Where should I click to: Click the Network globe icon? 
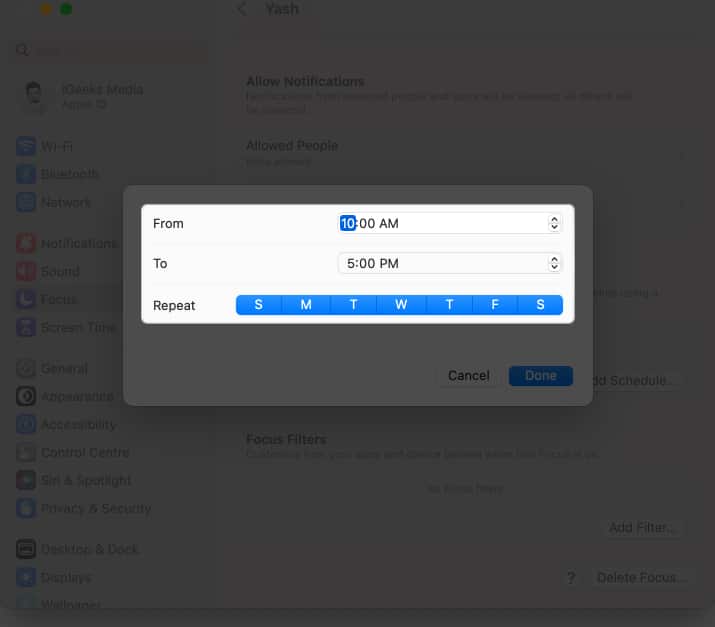point(26,202)
